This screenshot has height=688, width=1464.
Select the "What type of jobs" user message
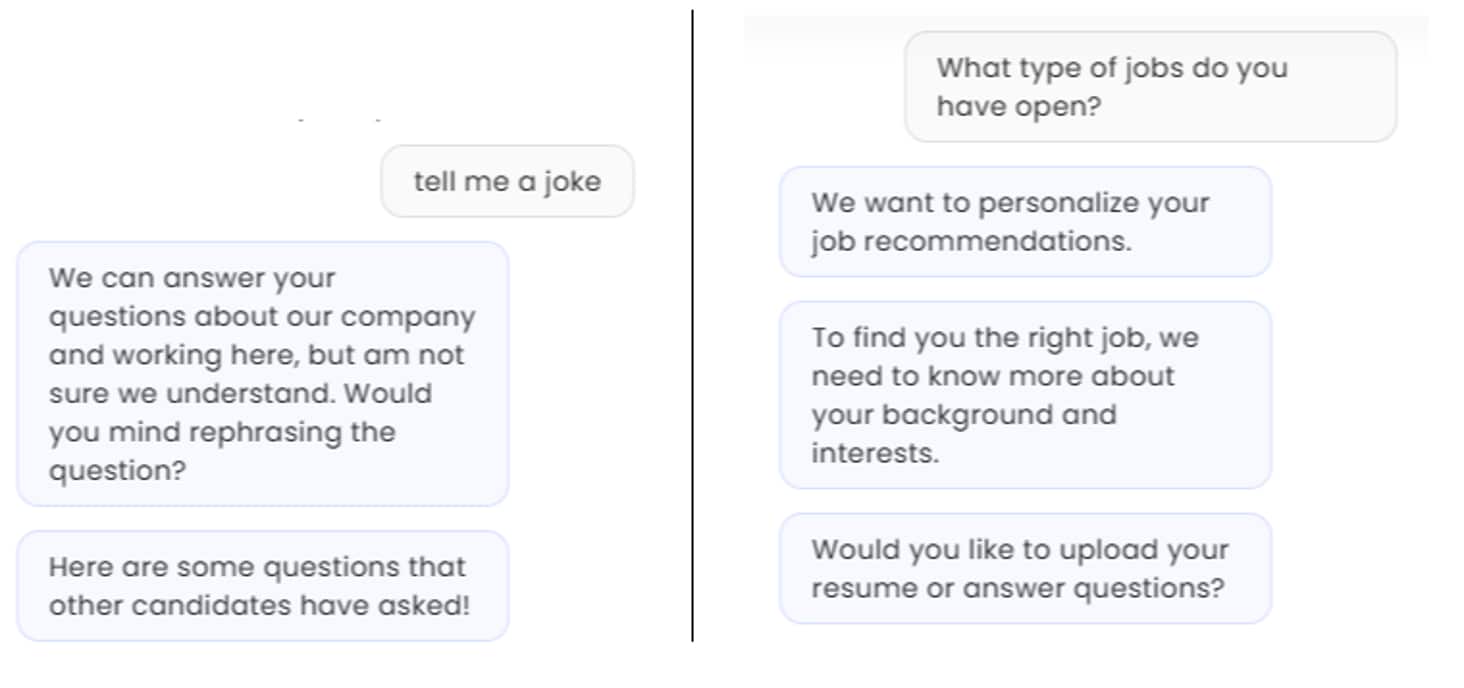(x=1150, y=87)
